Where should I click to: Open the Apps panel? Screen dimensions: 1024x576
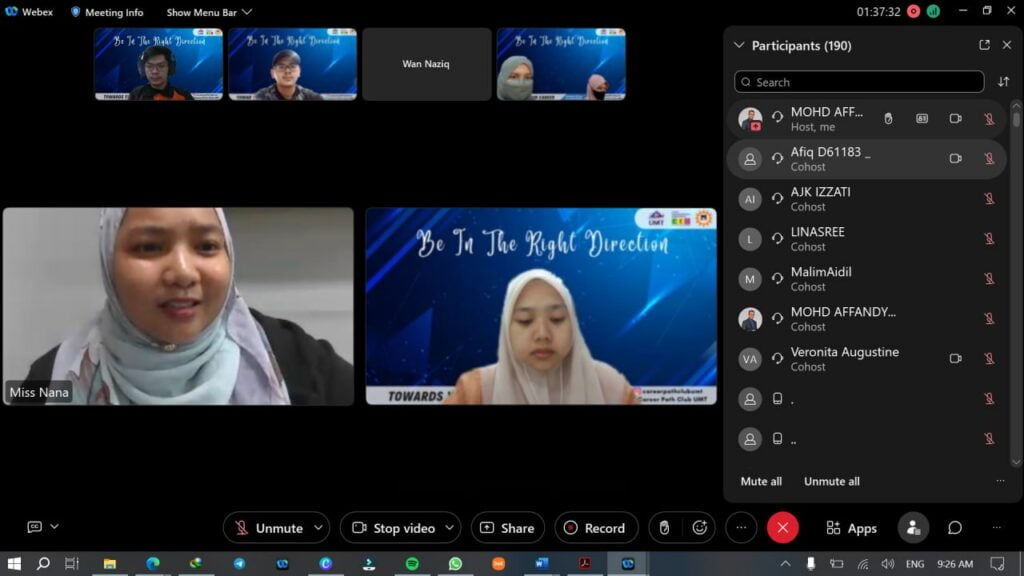click(x=851, y=528)
